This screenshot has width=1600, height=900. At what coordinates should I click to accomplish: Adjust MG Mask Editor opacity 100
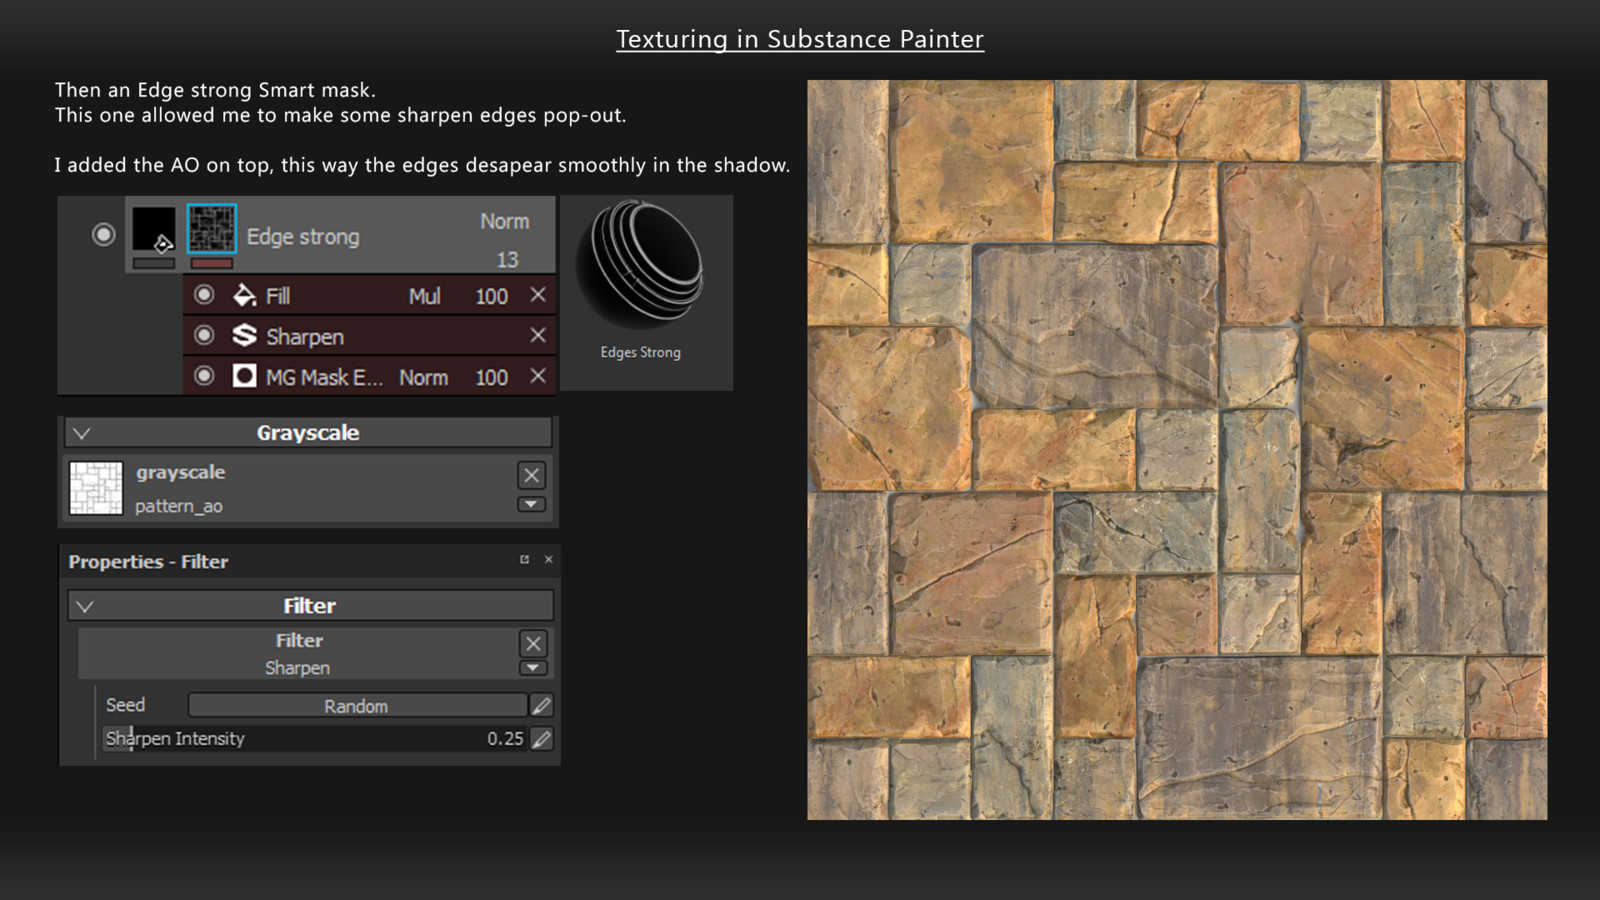(491, 377)
